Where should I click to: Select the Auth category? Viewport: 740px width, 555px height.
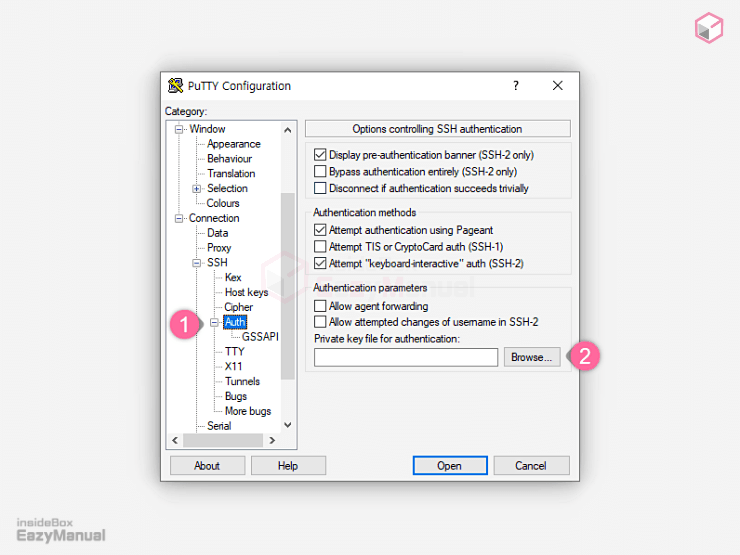[235, 322]
